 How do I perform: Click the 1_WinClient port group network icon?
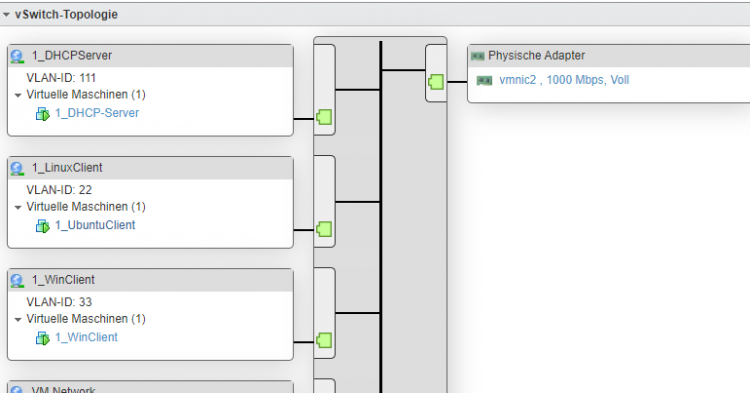(x=17, y=281)
